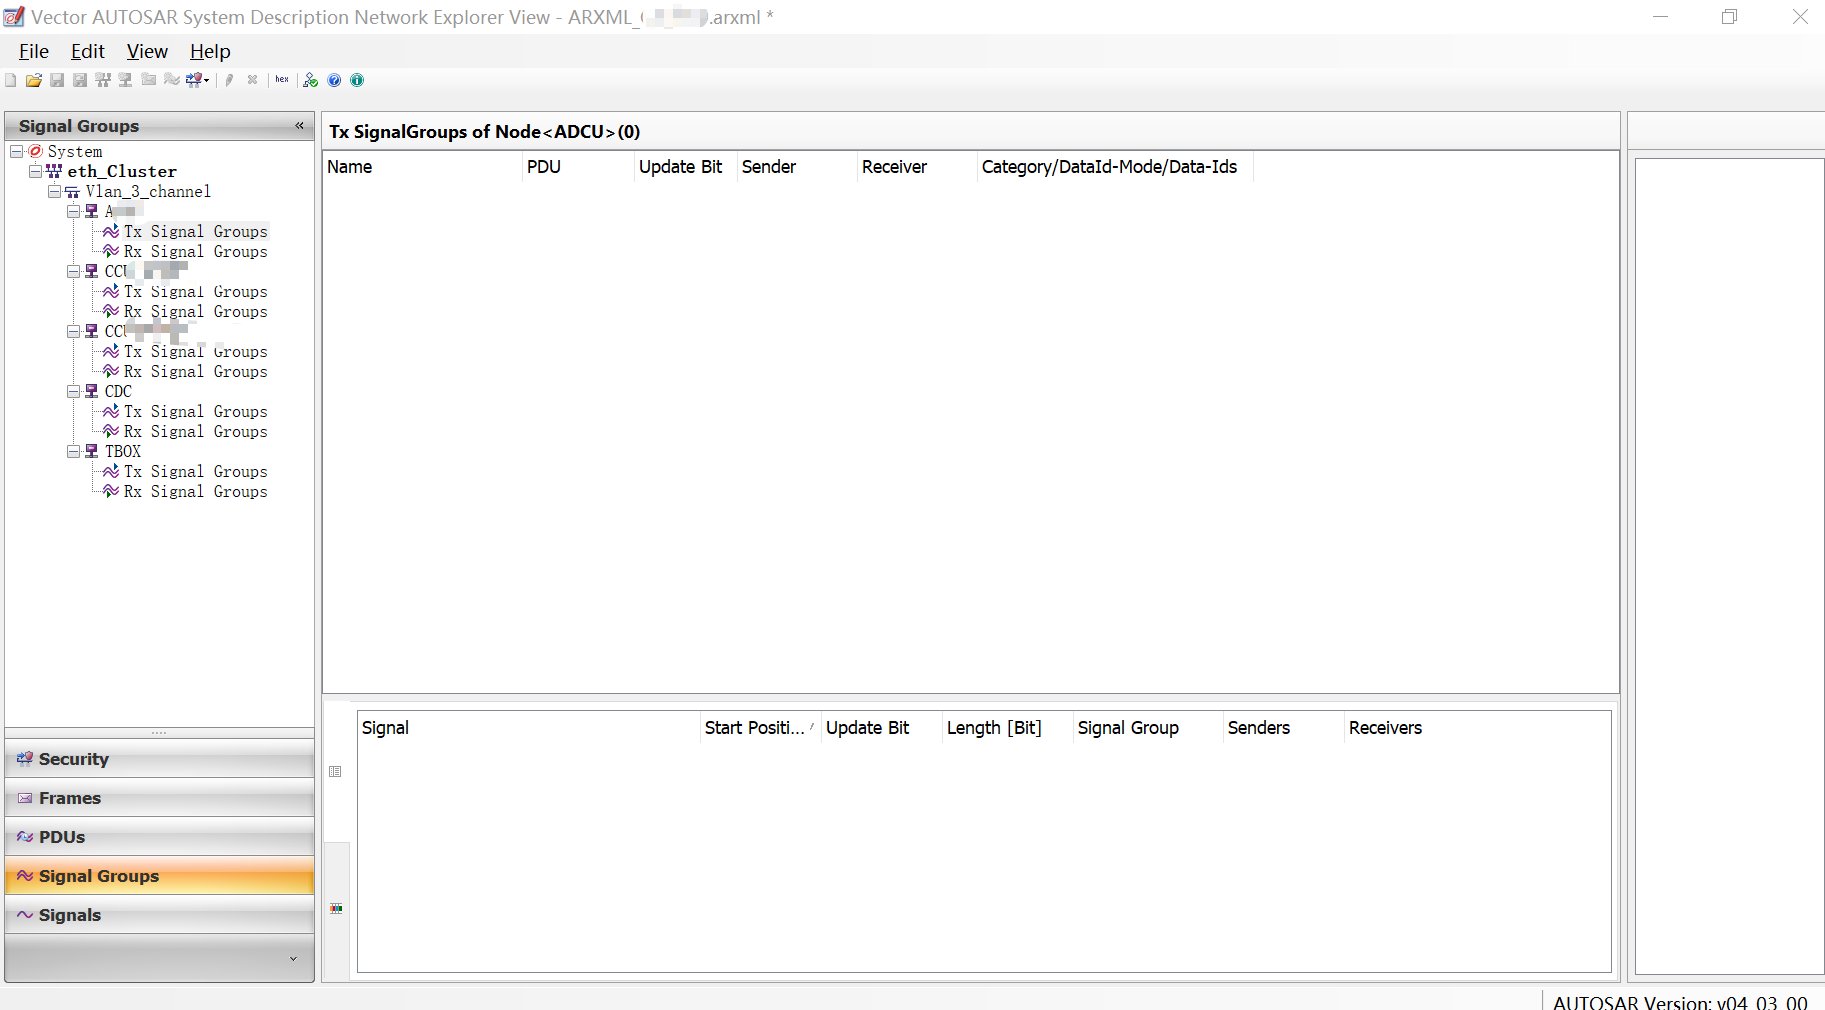Image resolution: width=1825 pixels, height=1010 pixels.
Task: Click the New file toolbar icon
Action: (x=11, y=80)
